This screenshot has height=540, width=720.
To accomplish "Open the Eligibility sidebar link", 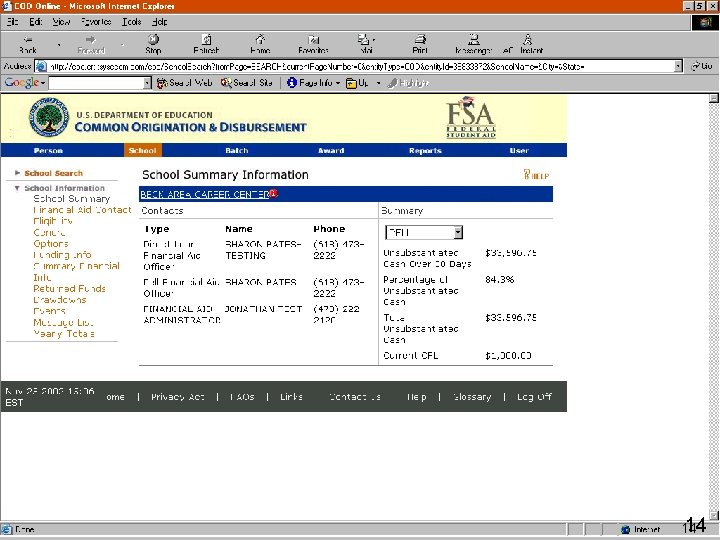I will (53, 221).
